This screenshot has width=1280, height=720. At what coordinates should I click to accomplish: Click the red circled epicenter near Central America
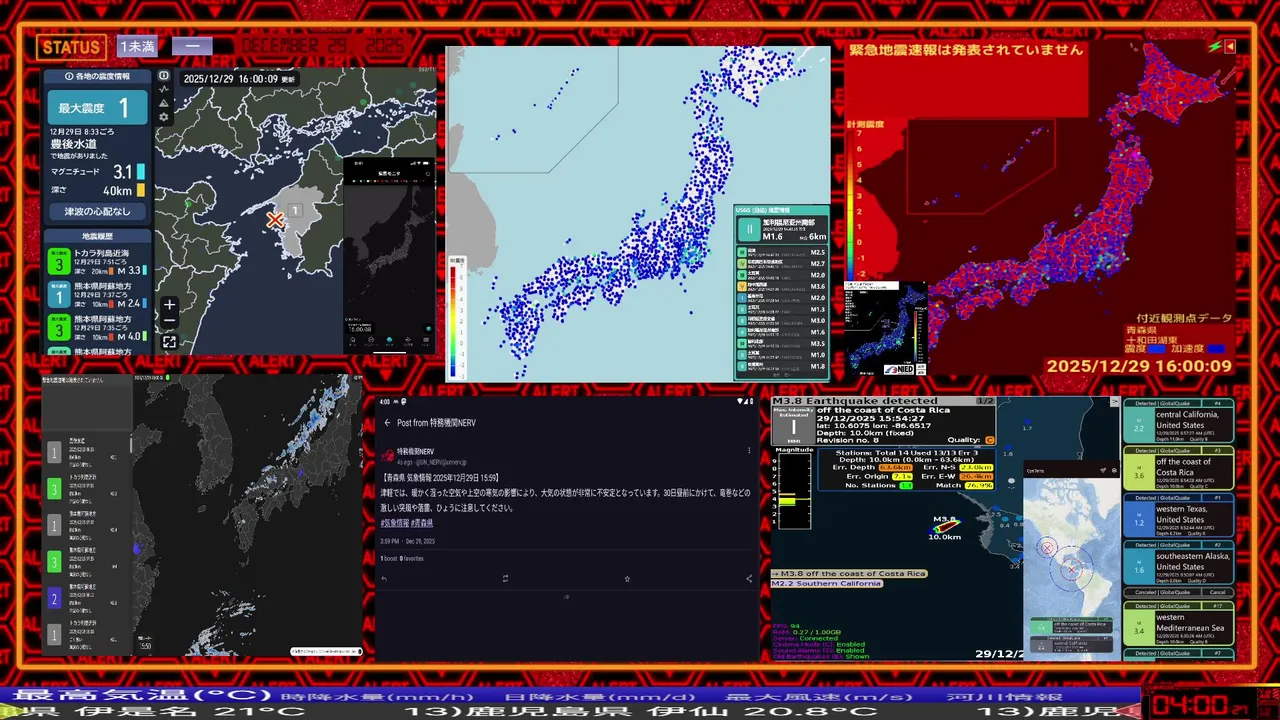click(x=1071, y=569)
